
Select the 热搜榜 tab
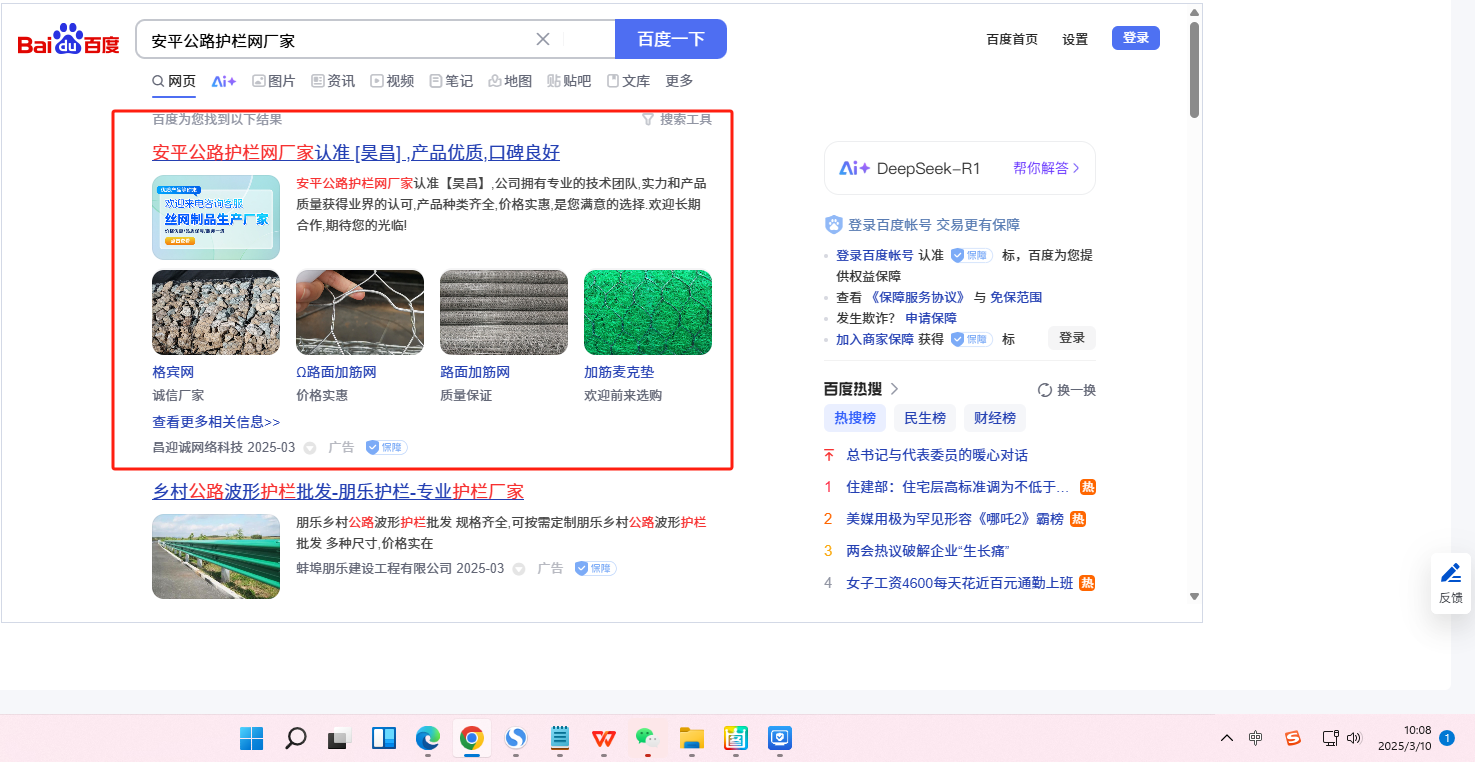point(855,418)
